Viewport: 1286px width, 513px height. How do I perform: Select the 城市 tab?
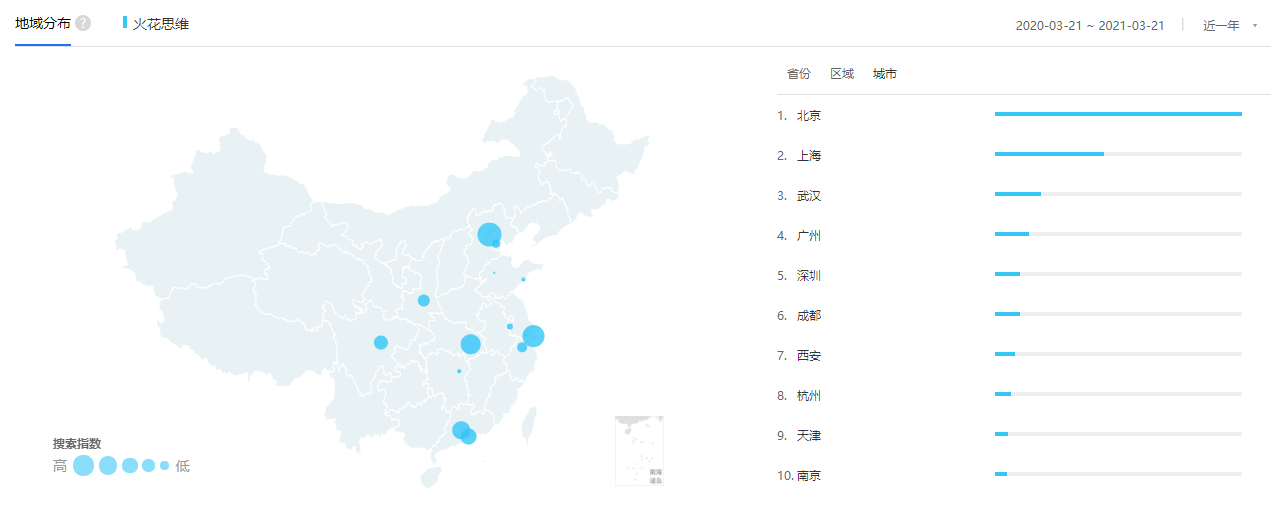click(885, 74)
